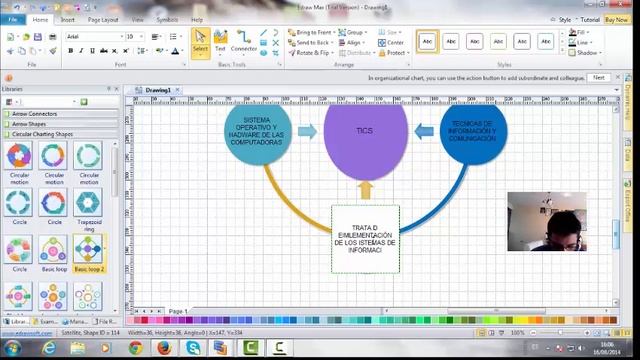Screen dimensions: 640x360
Task: Open Internet Explorer from taskbar
Action: tap(49, 348)
